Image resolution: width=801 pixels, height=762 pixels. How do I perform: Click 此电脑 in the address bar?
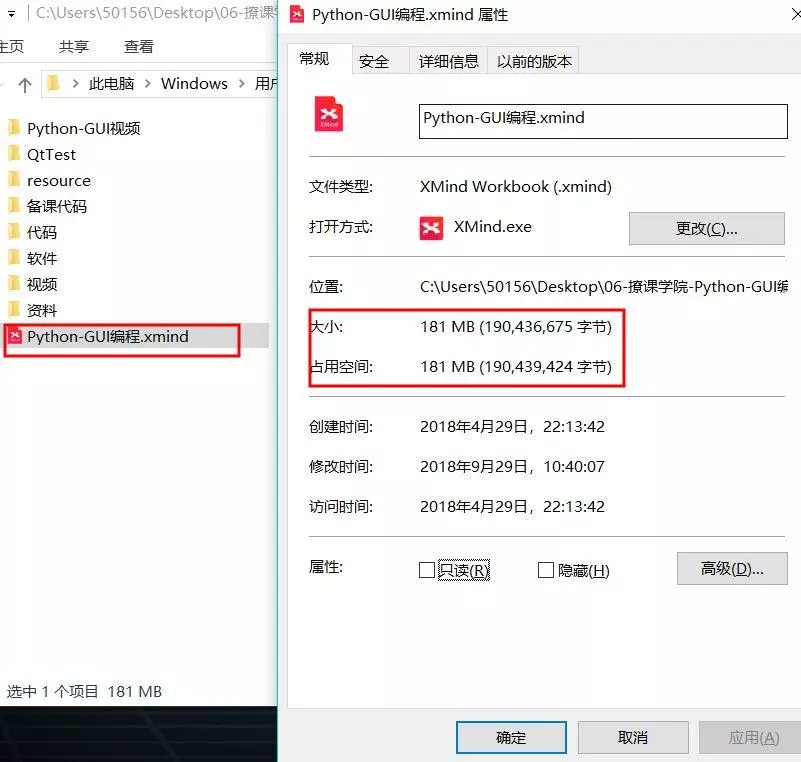point(111,83)
